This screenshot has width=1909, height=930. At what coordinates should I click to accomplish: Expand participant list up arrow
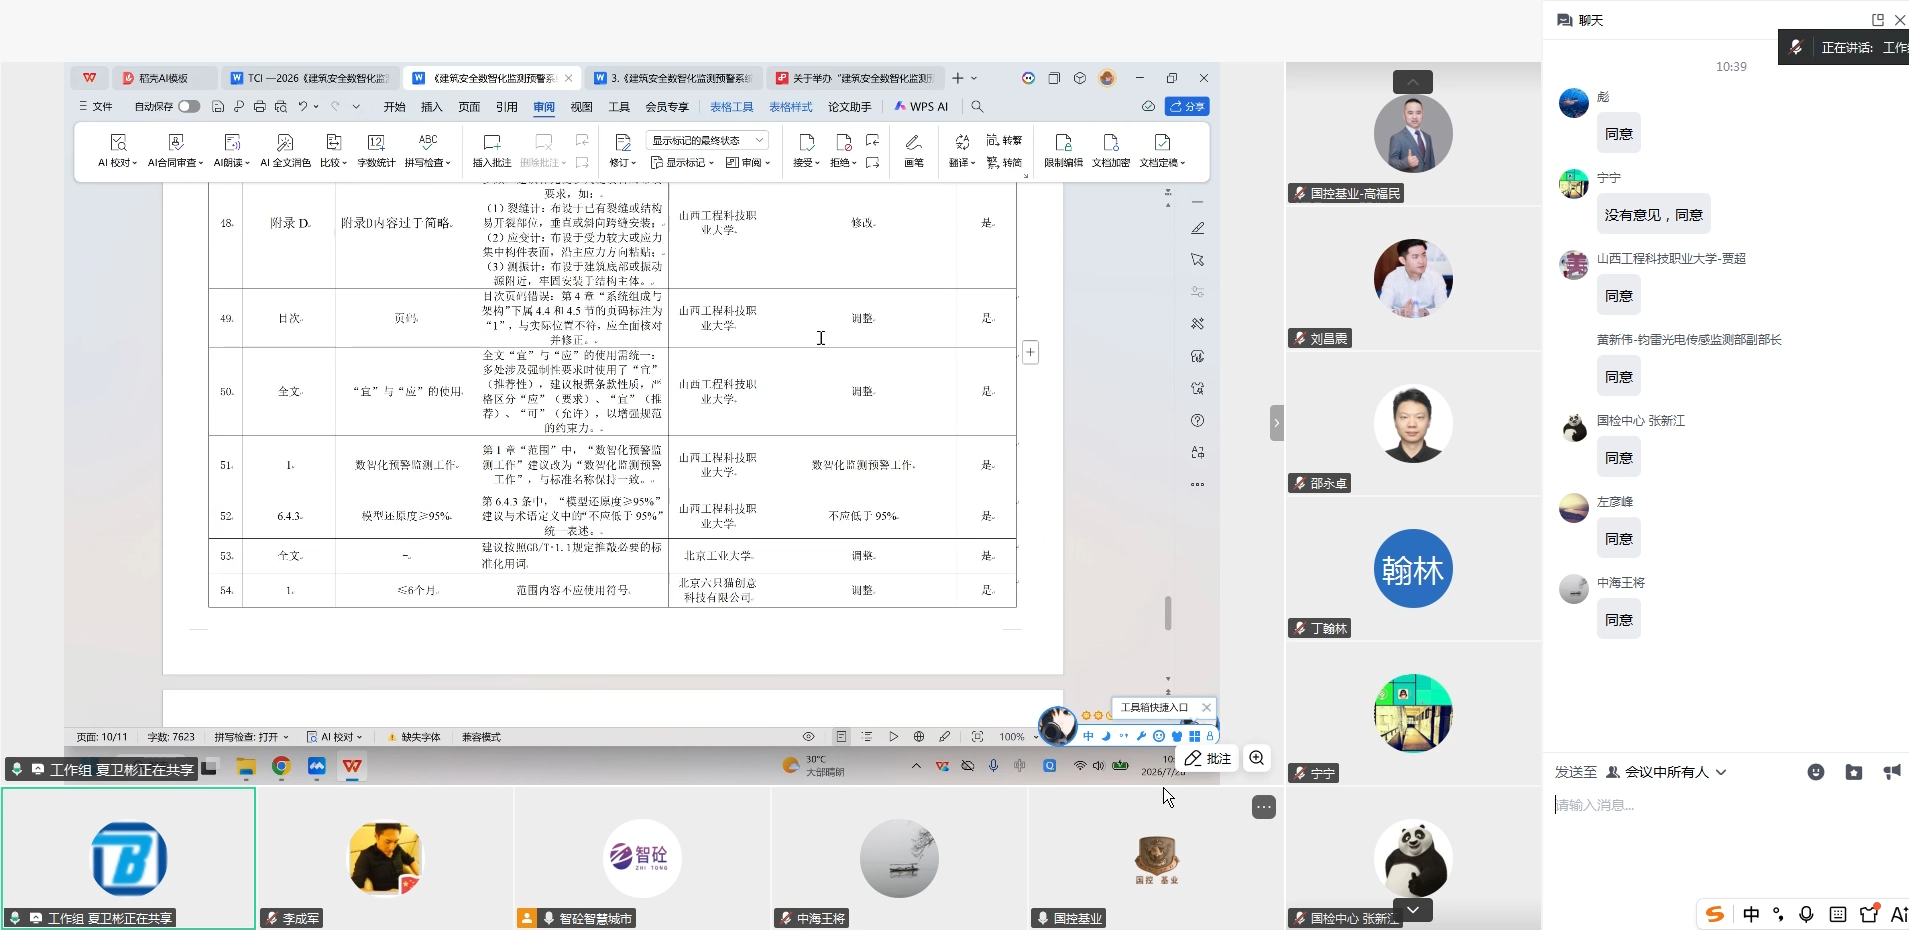(x=1413, y=82)
